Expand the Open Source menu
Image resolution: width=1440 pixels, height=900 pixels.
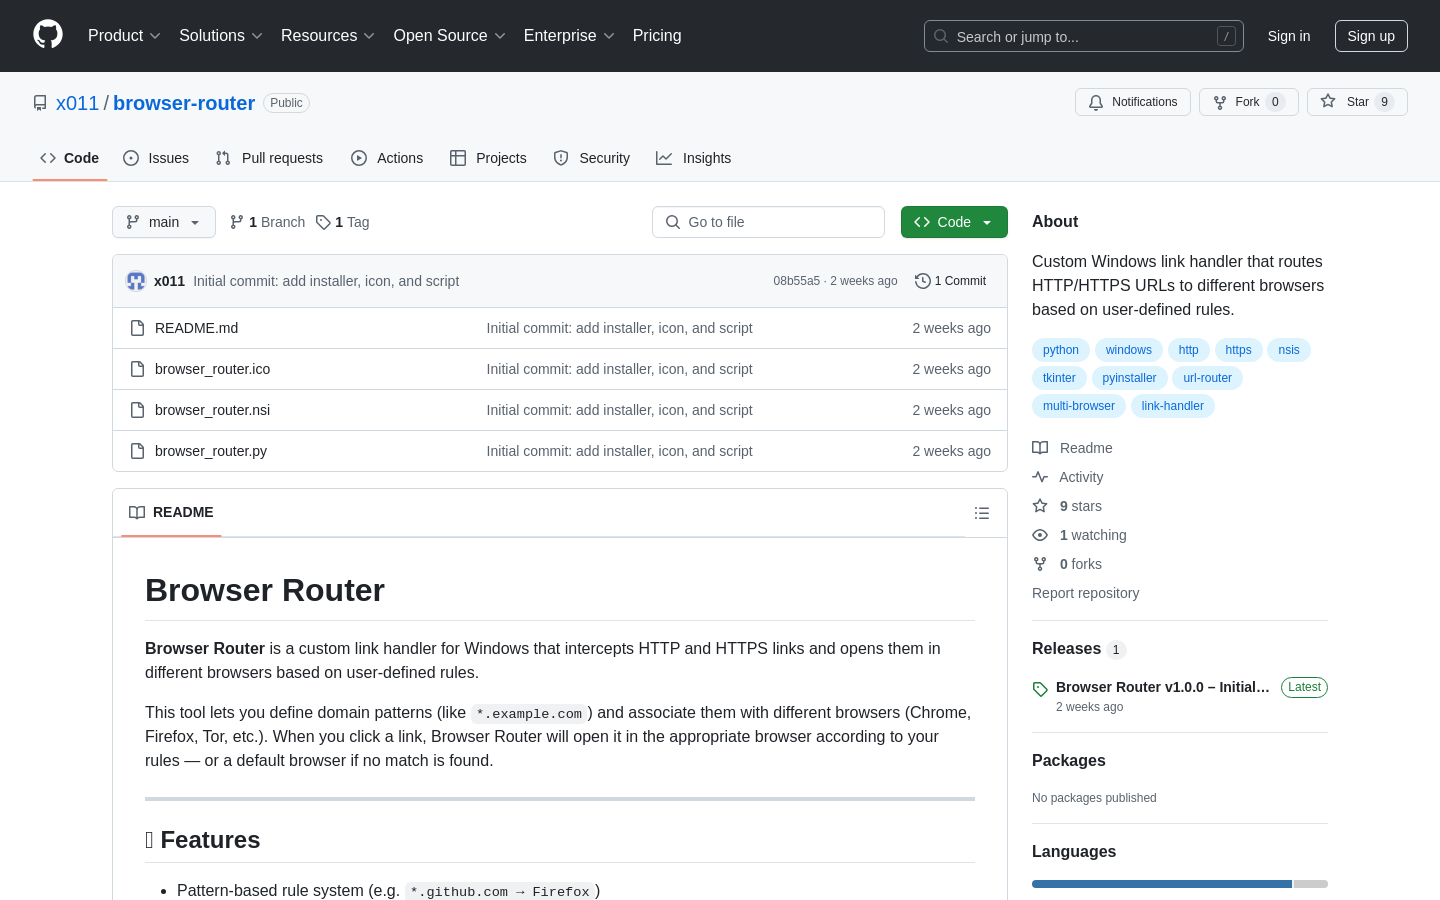(450, 36)
